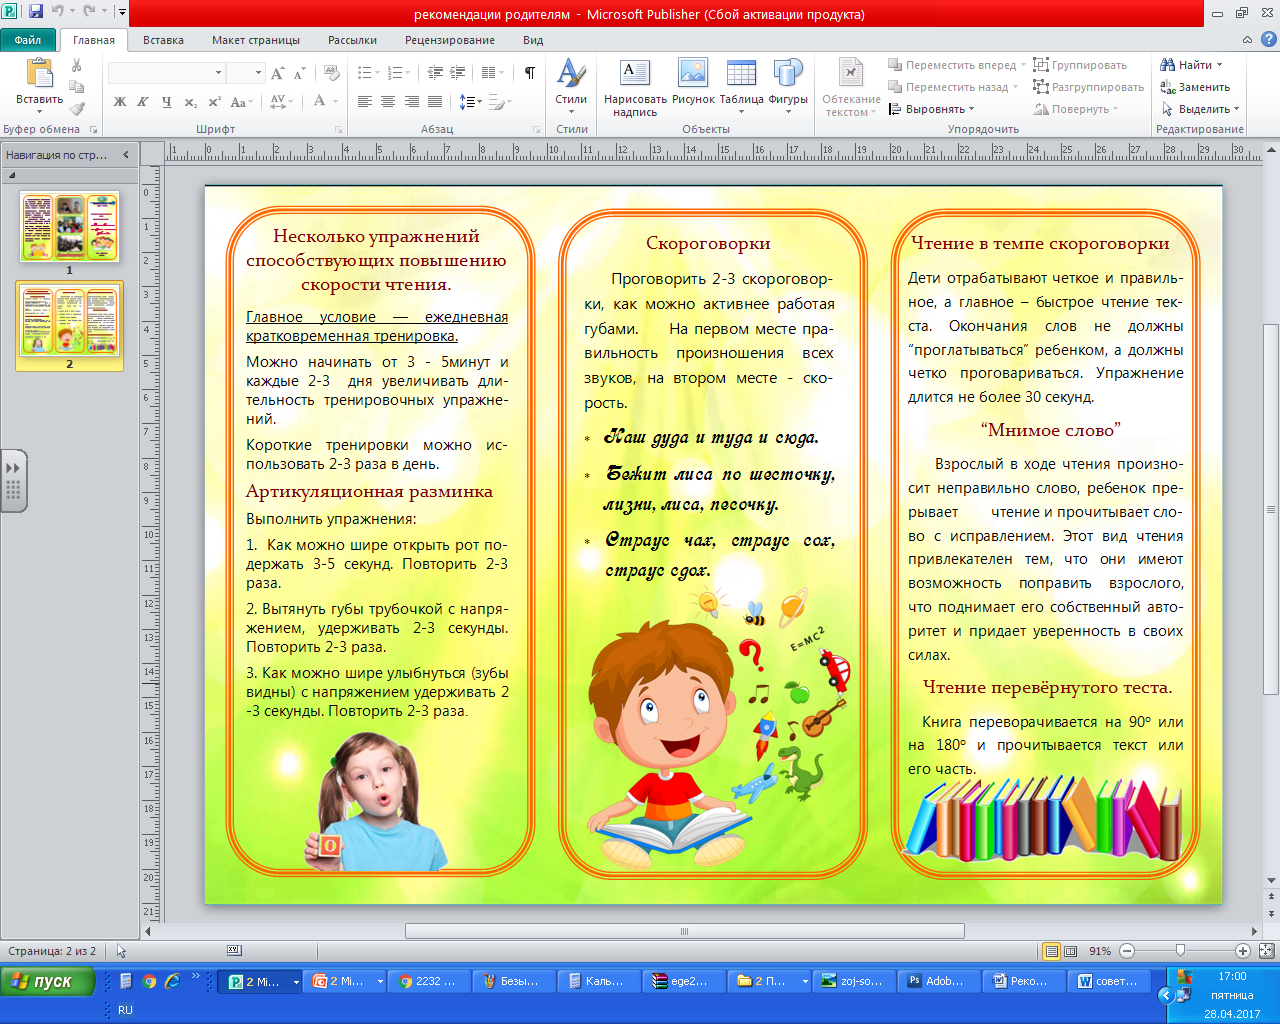
Task: Toggle underline Ч formatting
Action: click(x=166, y=102)
